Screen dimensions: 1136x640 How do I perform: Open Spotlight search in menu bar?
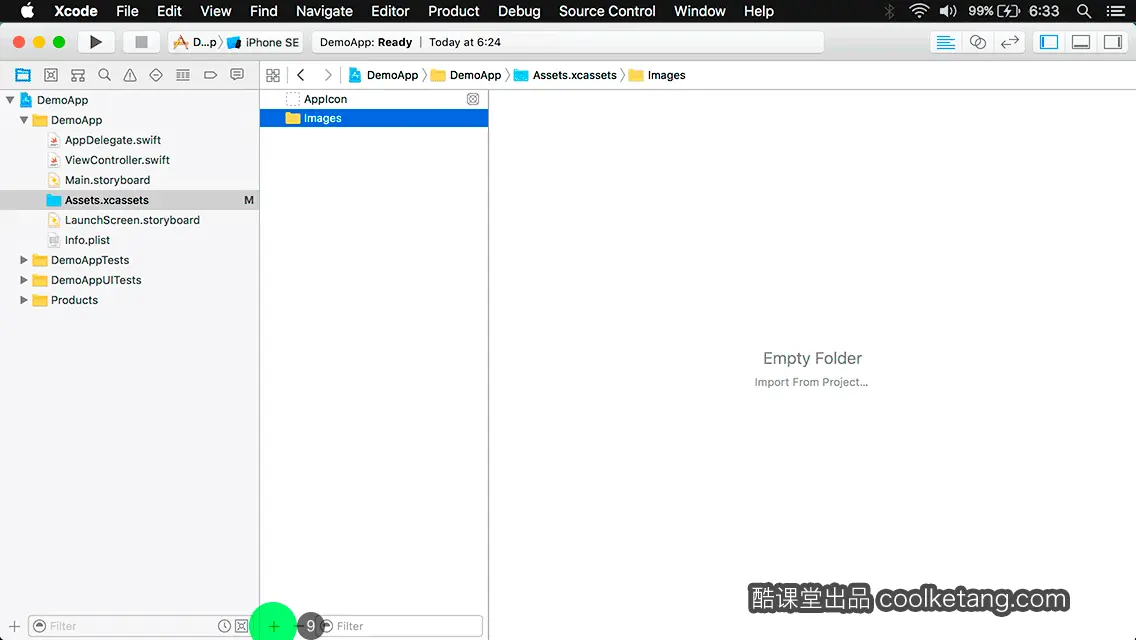click(x=1084, y=11)
